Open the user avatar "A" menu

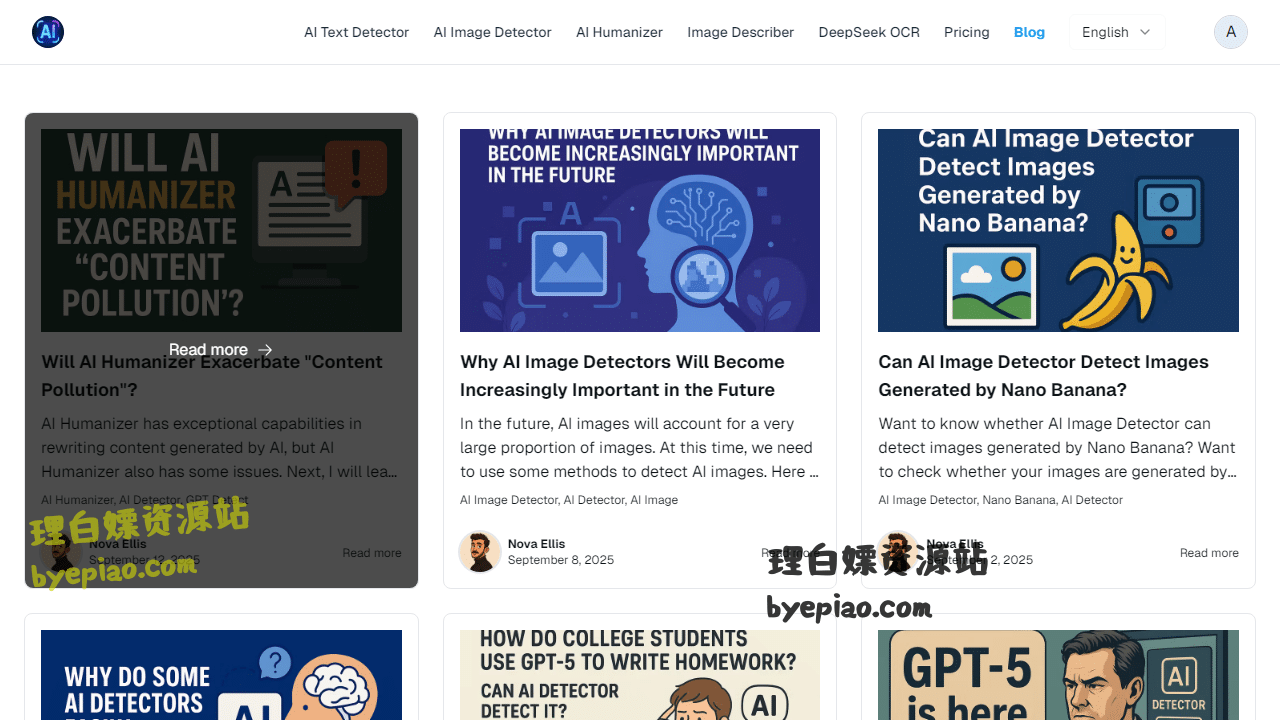point(1231,32)
